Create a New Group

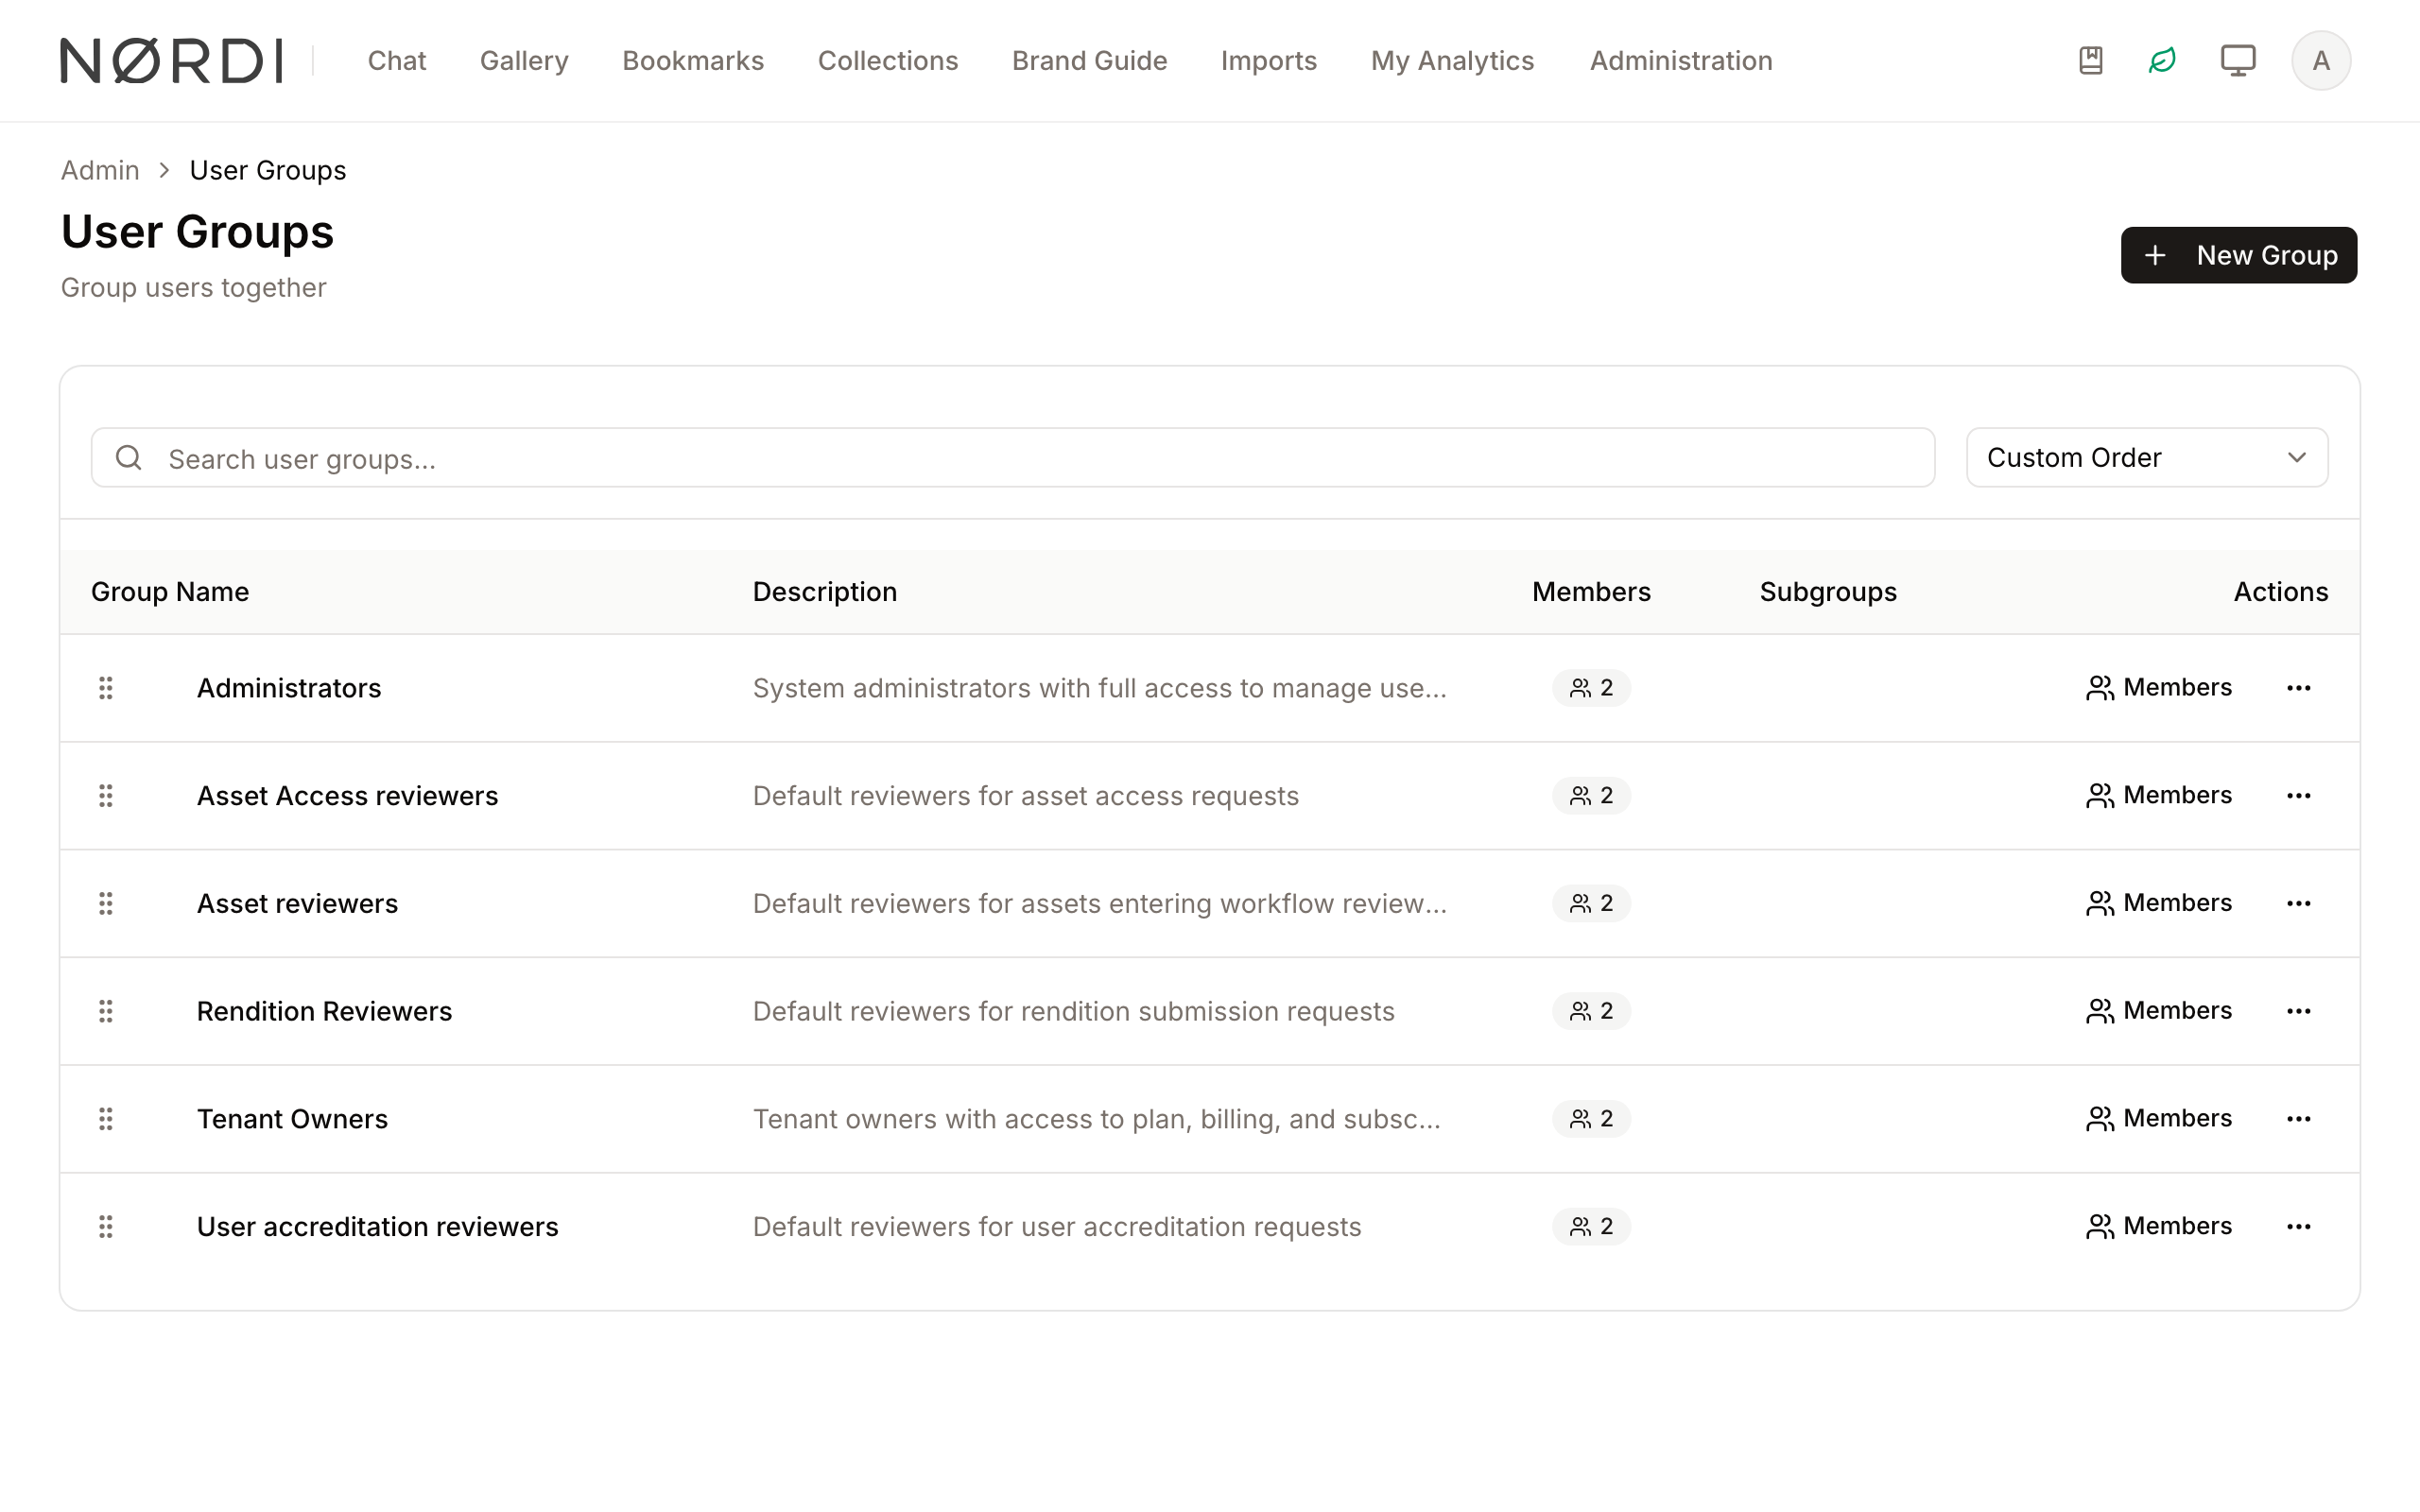[x=2238, y=255]
